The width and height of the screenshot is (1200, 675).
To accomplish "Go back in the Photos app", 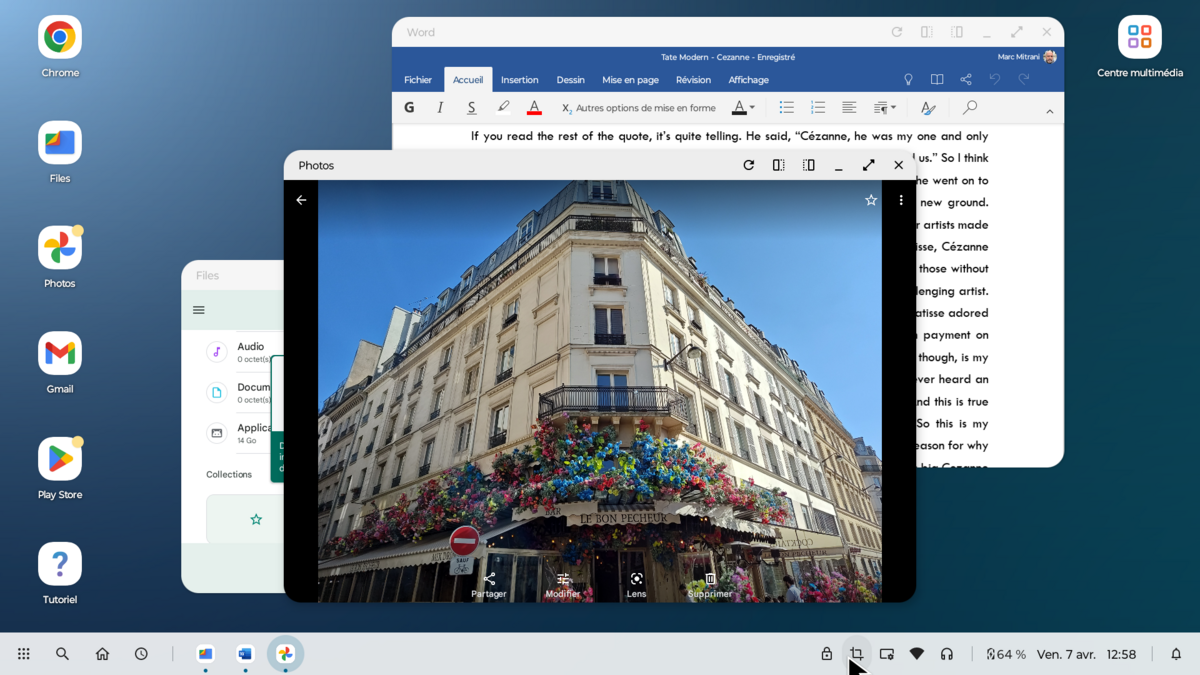I will (x=301, y=200).
